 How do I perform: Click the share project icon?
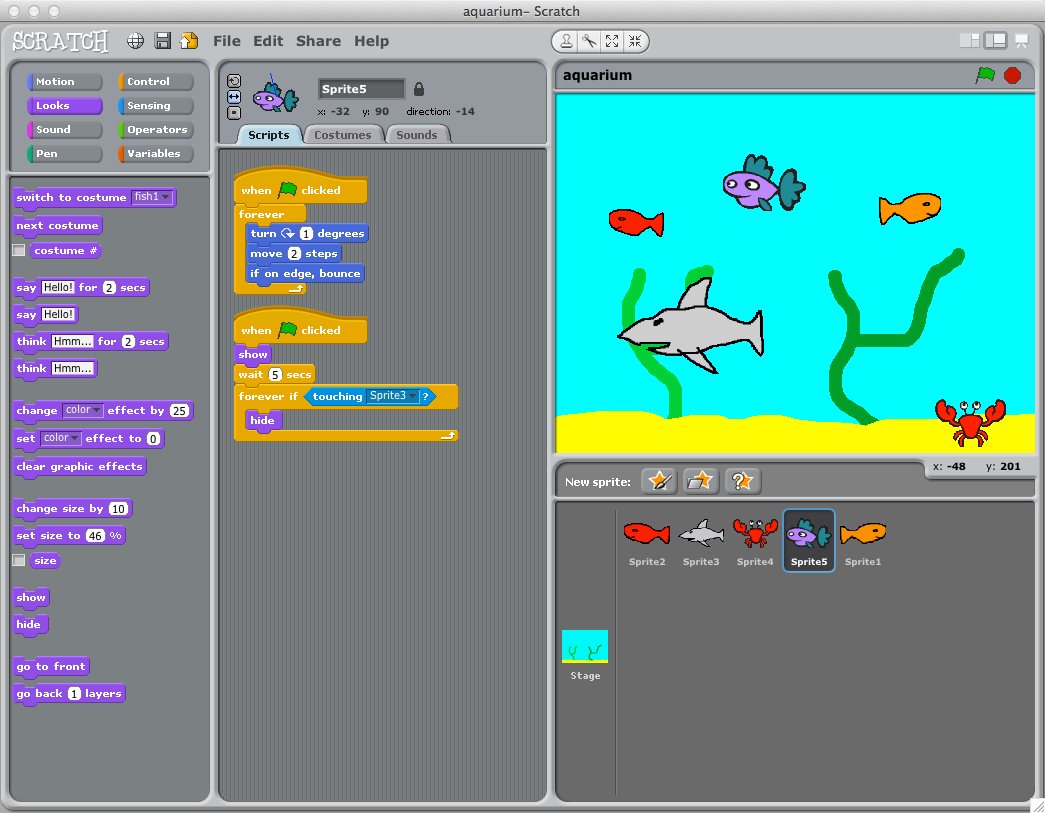[189, 41]
